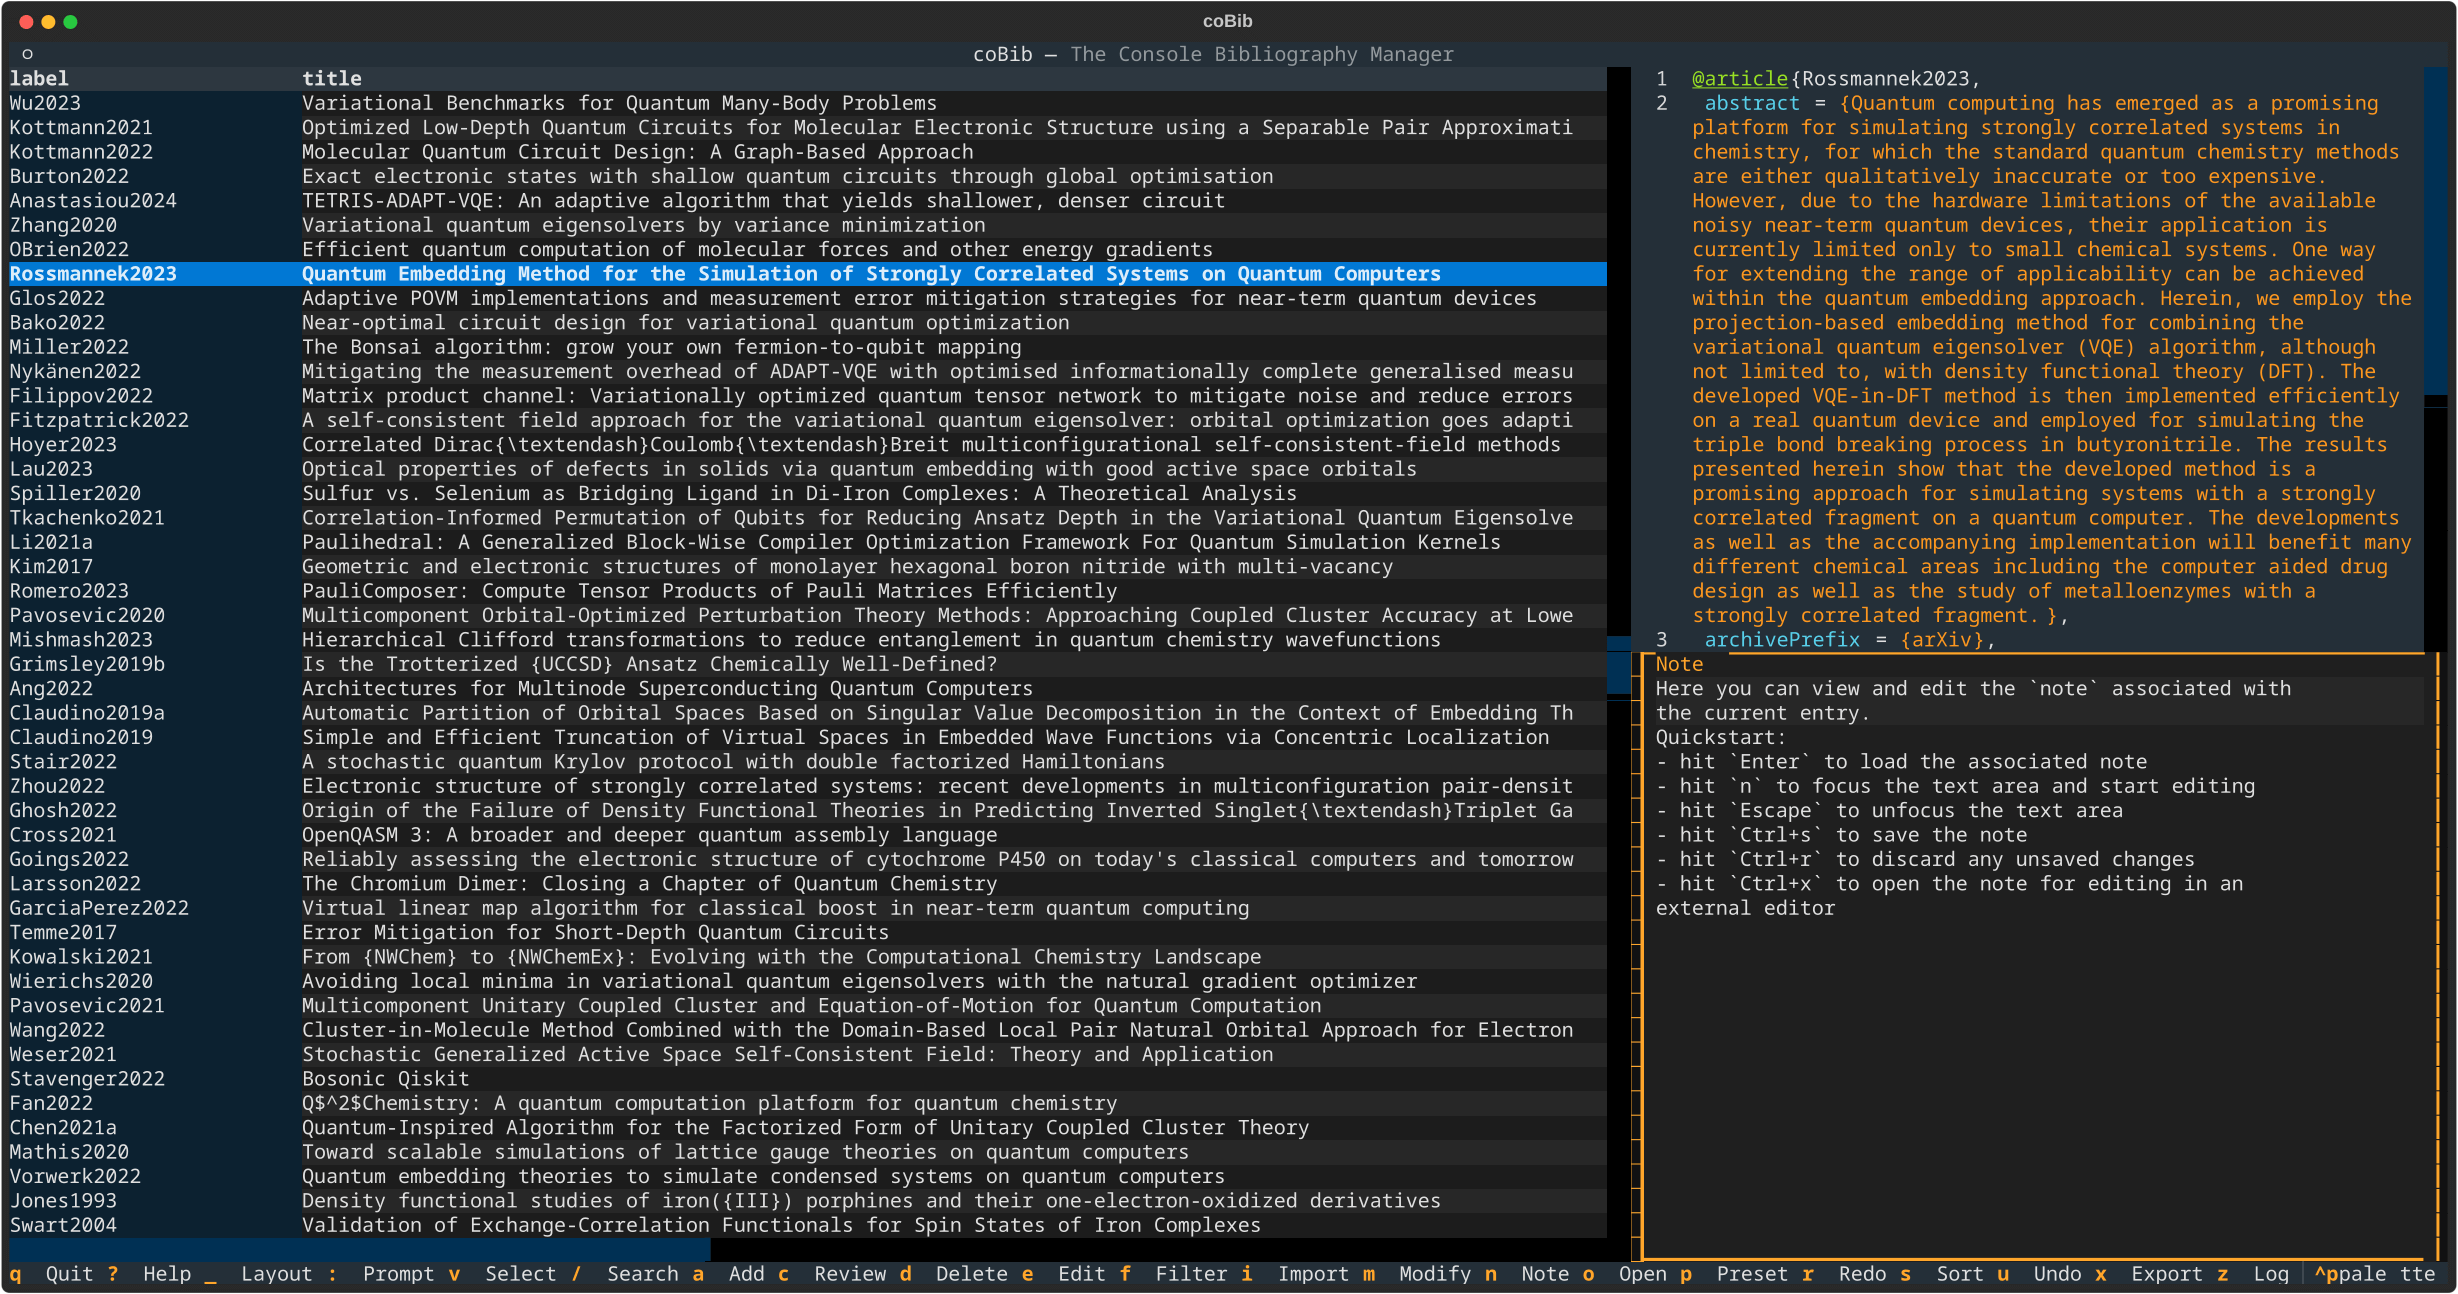Open the command Prompt footer item

[398, 1274]
